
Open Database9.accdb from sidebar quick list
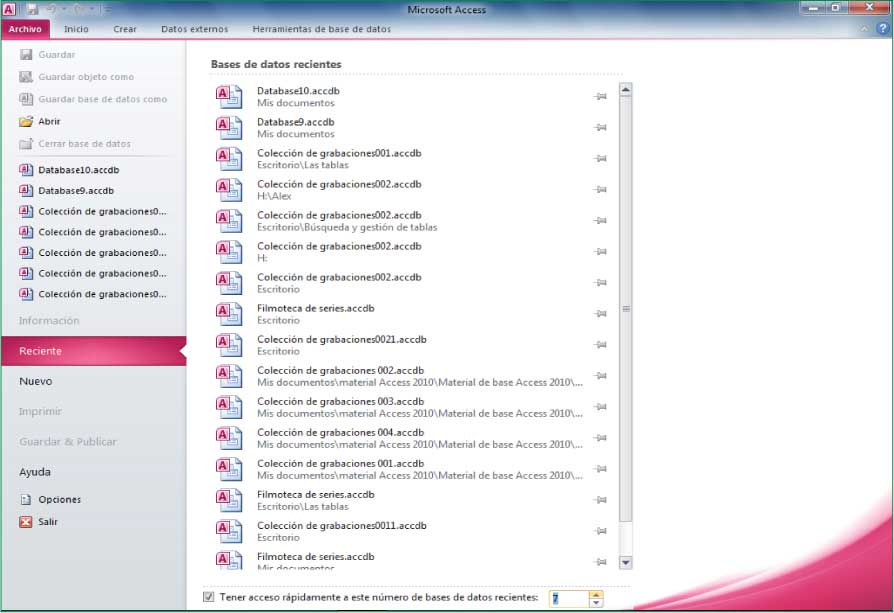click(x=76, y=190)
